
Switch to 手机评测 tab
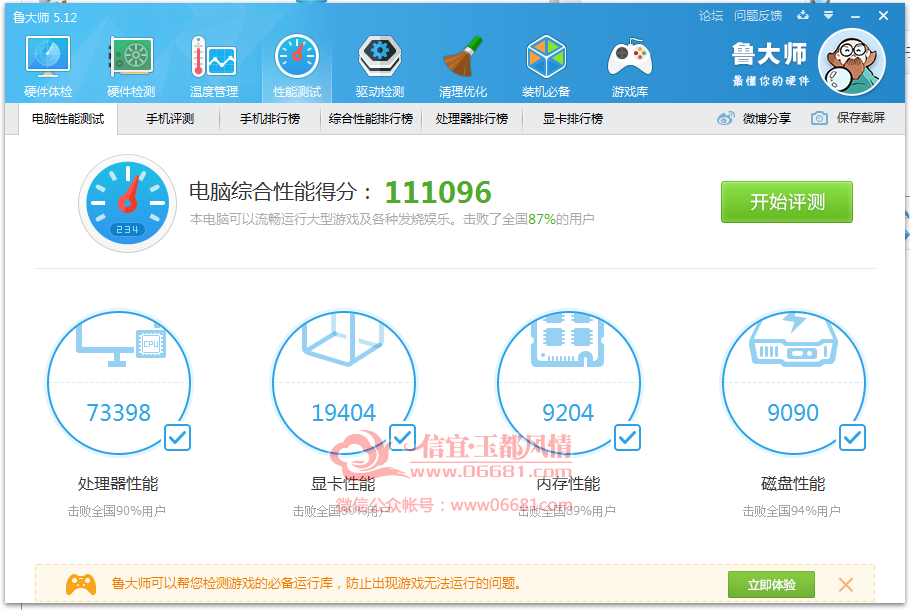click(x=169, y=119)
